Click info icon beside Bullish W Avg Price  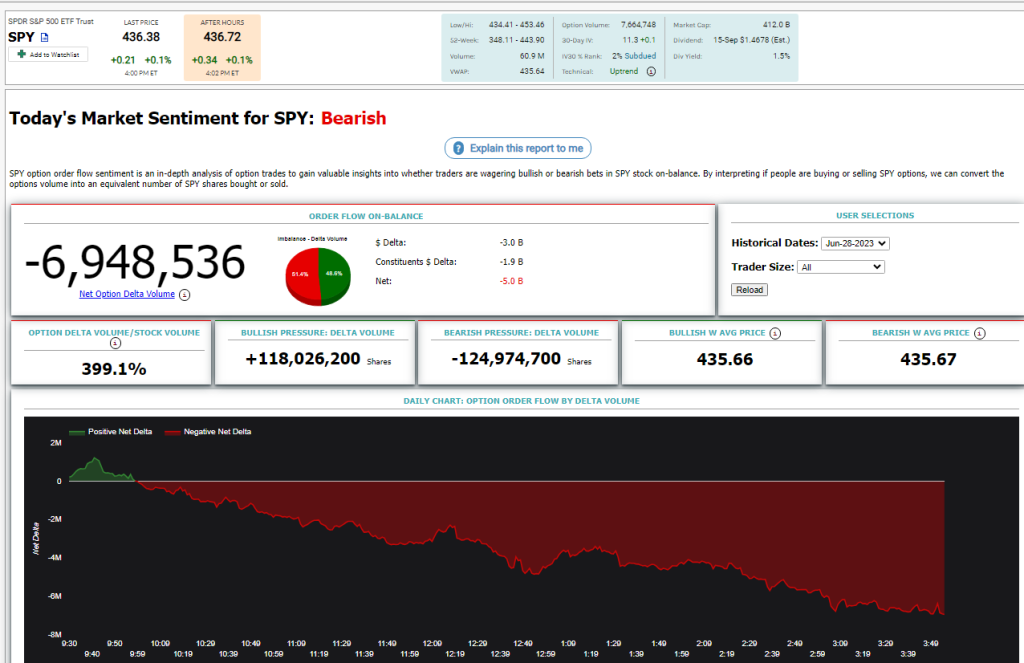(x=775, y=334)
